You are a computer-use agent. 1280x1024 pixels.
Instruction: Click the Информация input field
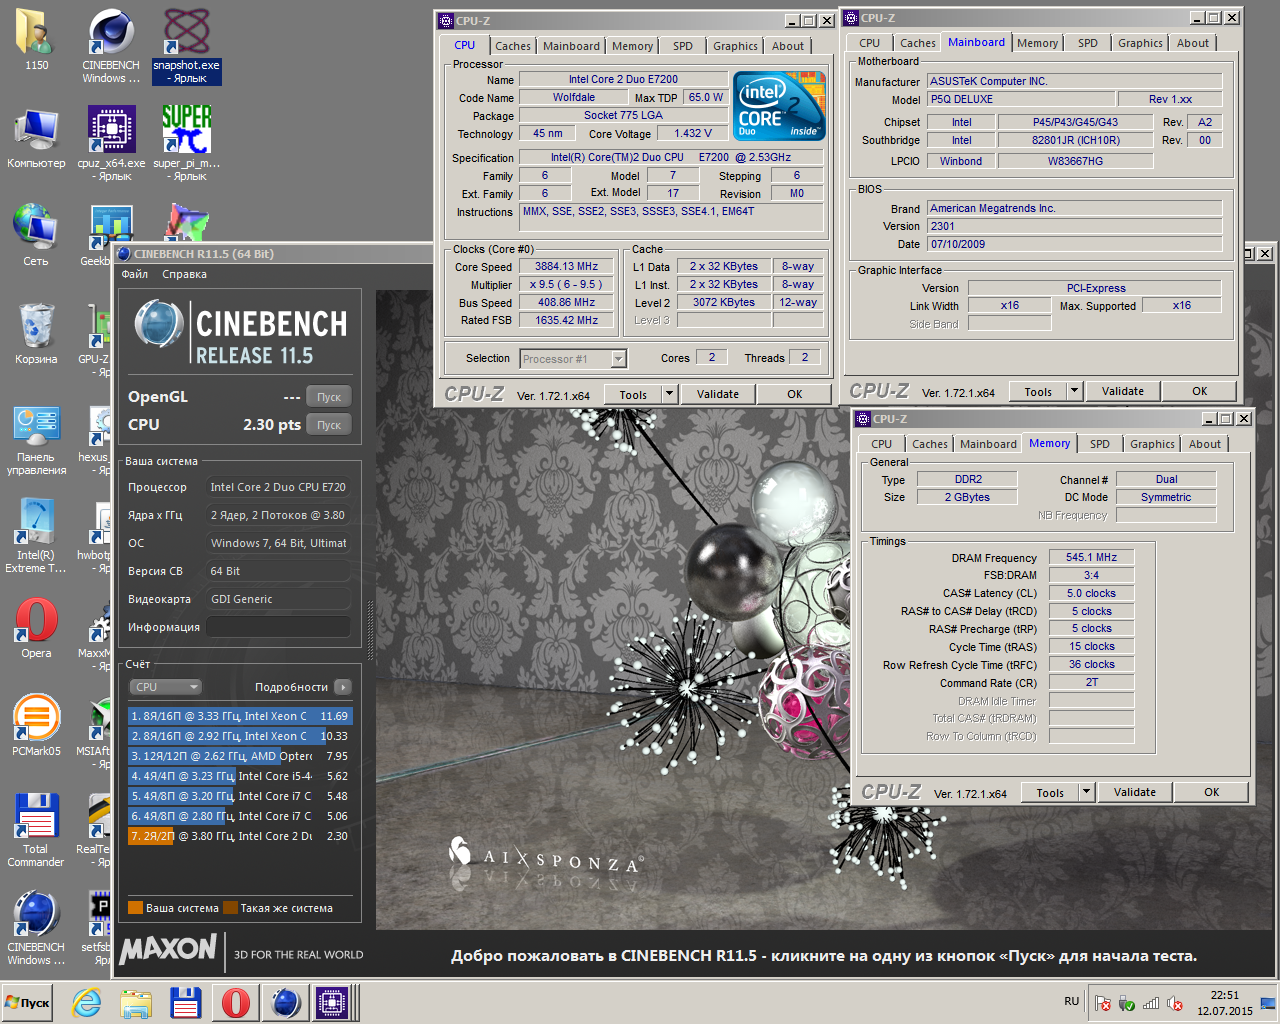(278, 627)
